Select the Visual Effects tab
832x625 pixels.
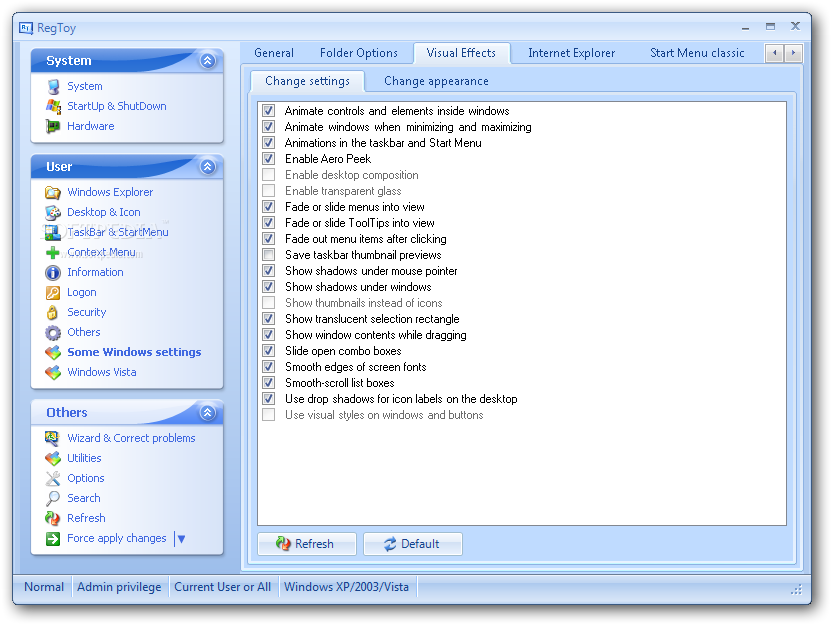click(x=461, y=53)
